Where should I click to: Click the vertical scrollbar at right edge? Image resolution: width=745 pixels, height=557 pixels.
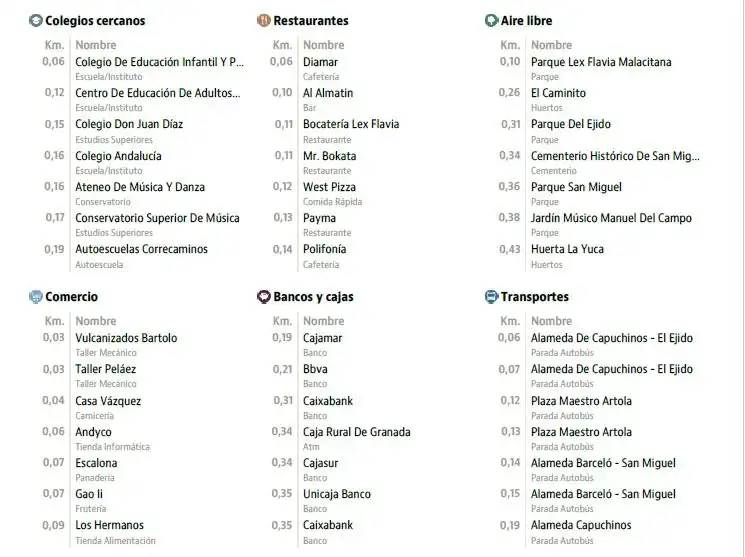pyautogui.click(x=742, y=278)
